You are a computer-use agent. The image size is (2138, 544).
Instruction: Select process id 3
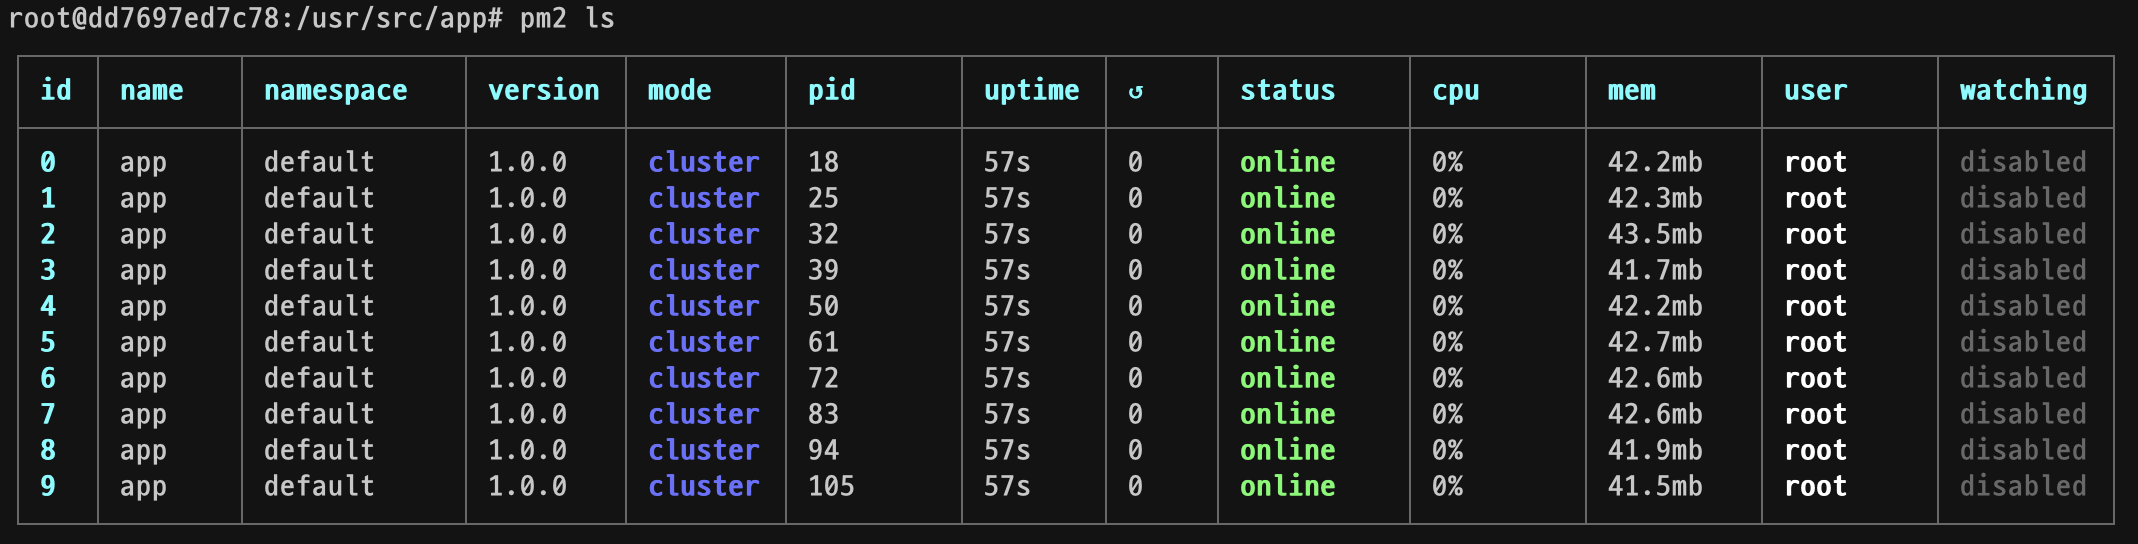coord(48,270)
